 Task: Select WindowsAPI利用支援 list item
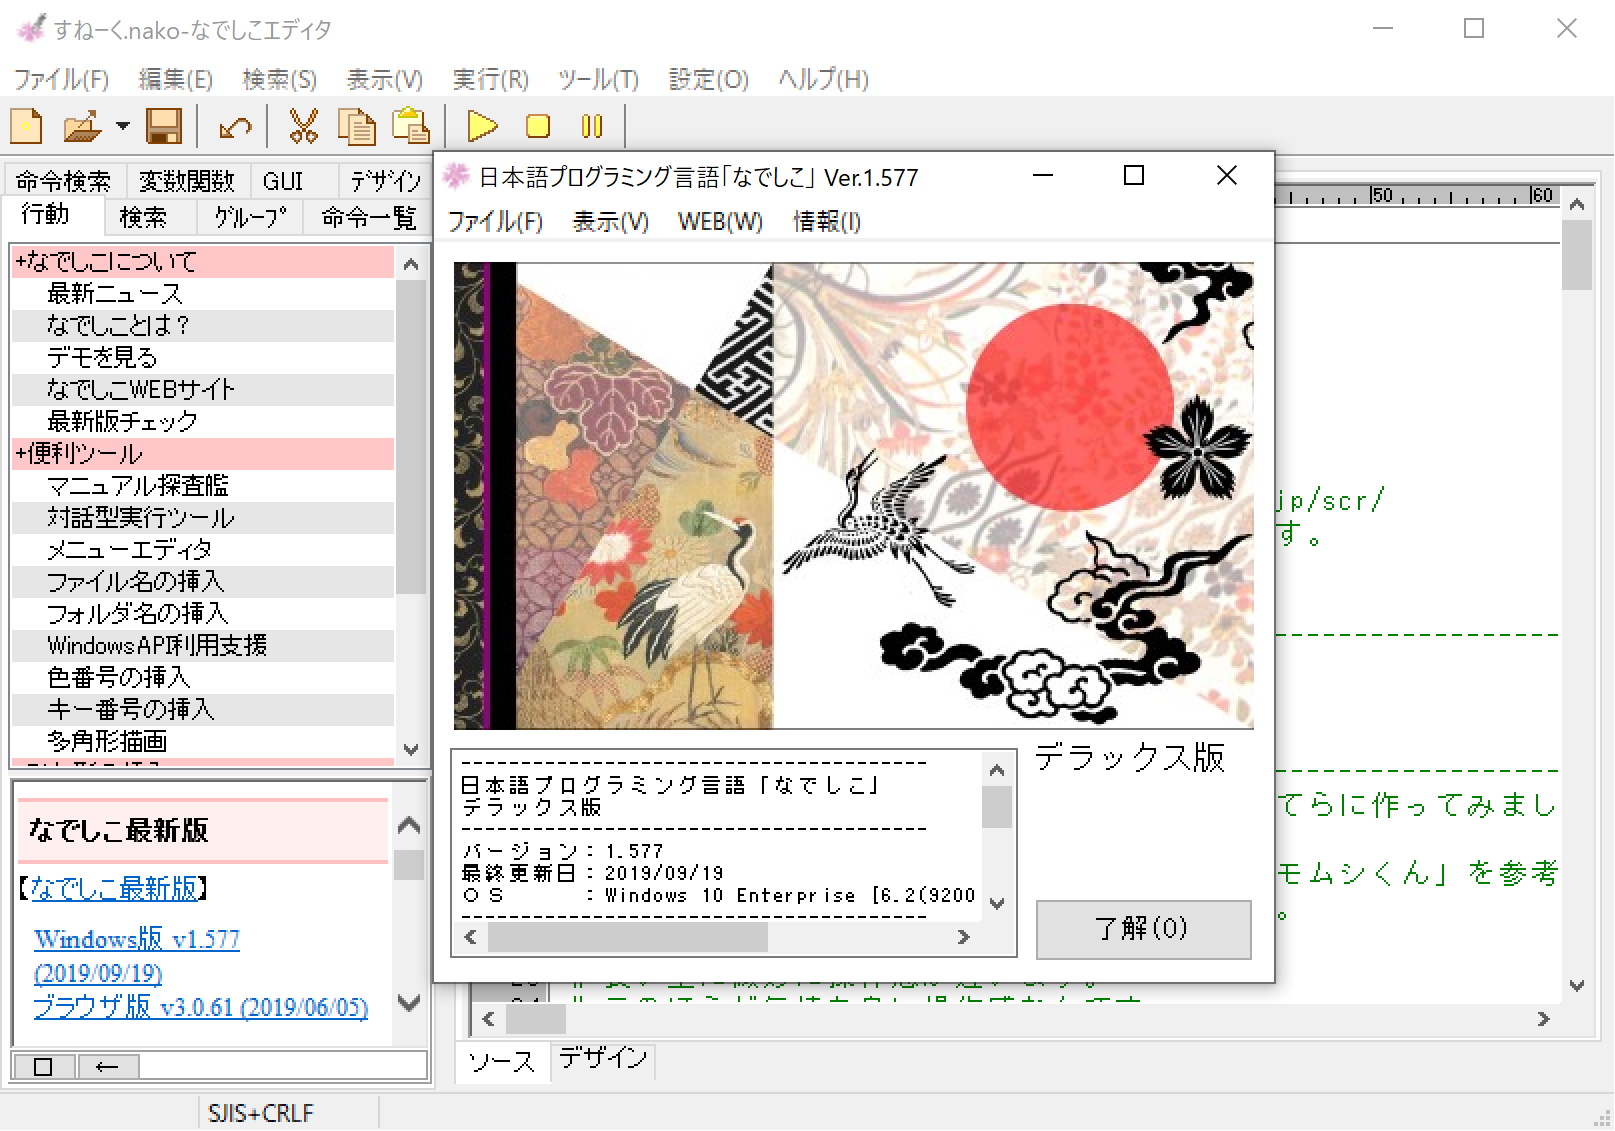203,645
